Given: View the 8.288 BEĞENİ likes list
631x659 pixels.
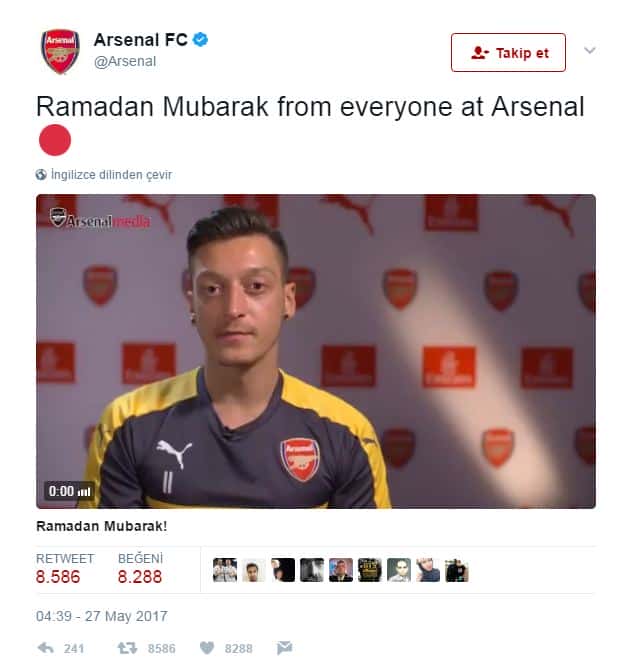Looking at the screenshot, I should pyautogui.click(x=140, y=577).
